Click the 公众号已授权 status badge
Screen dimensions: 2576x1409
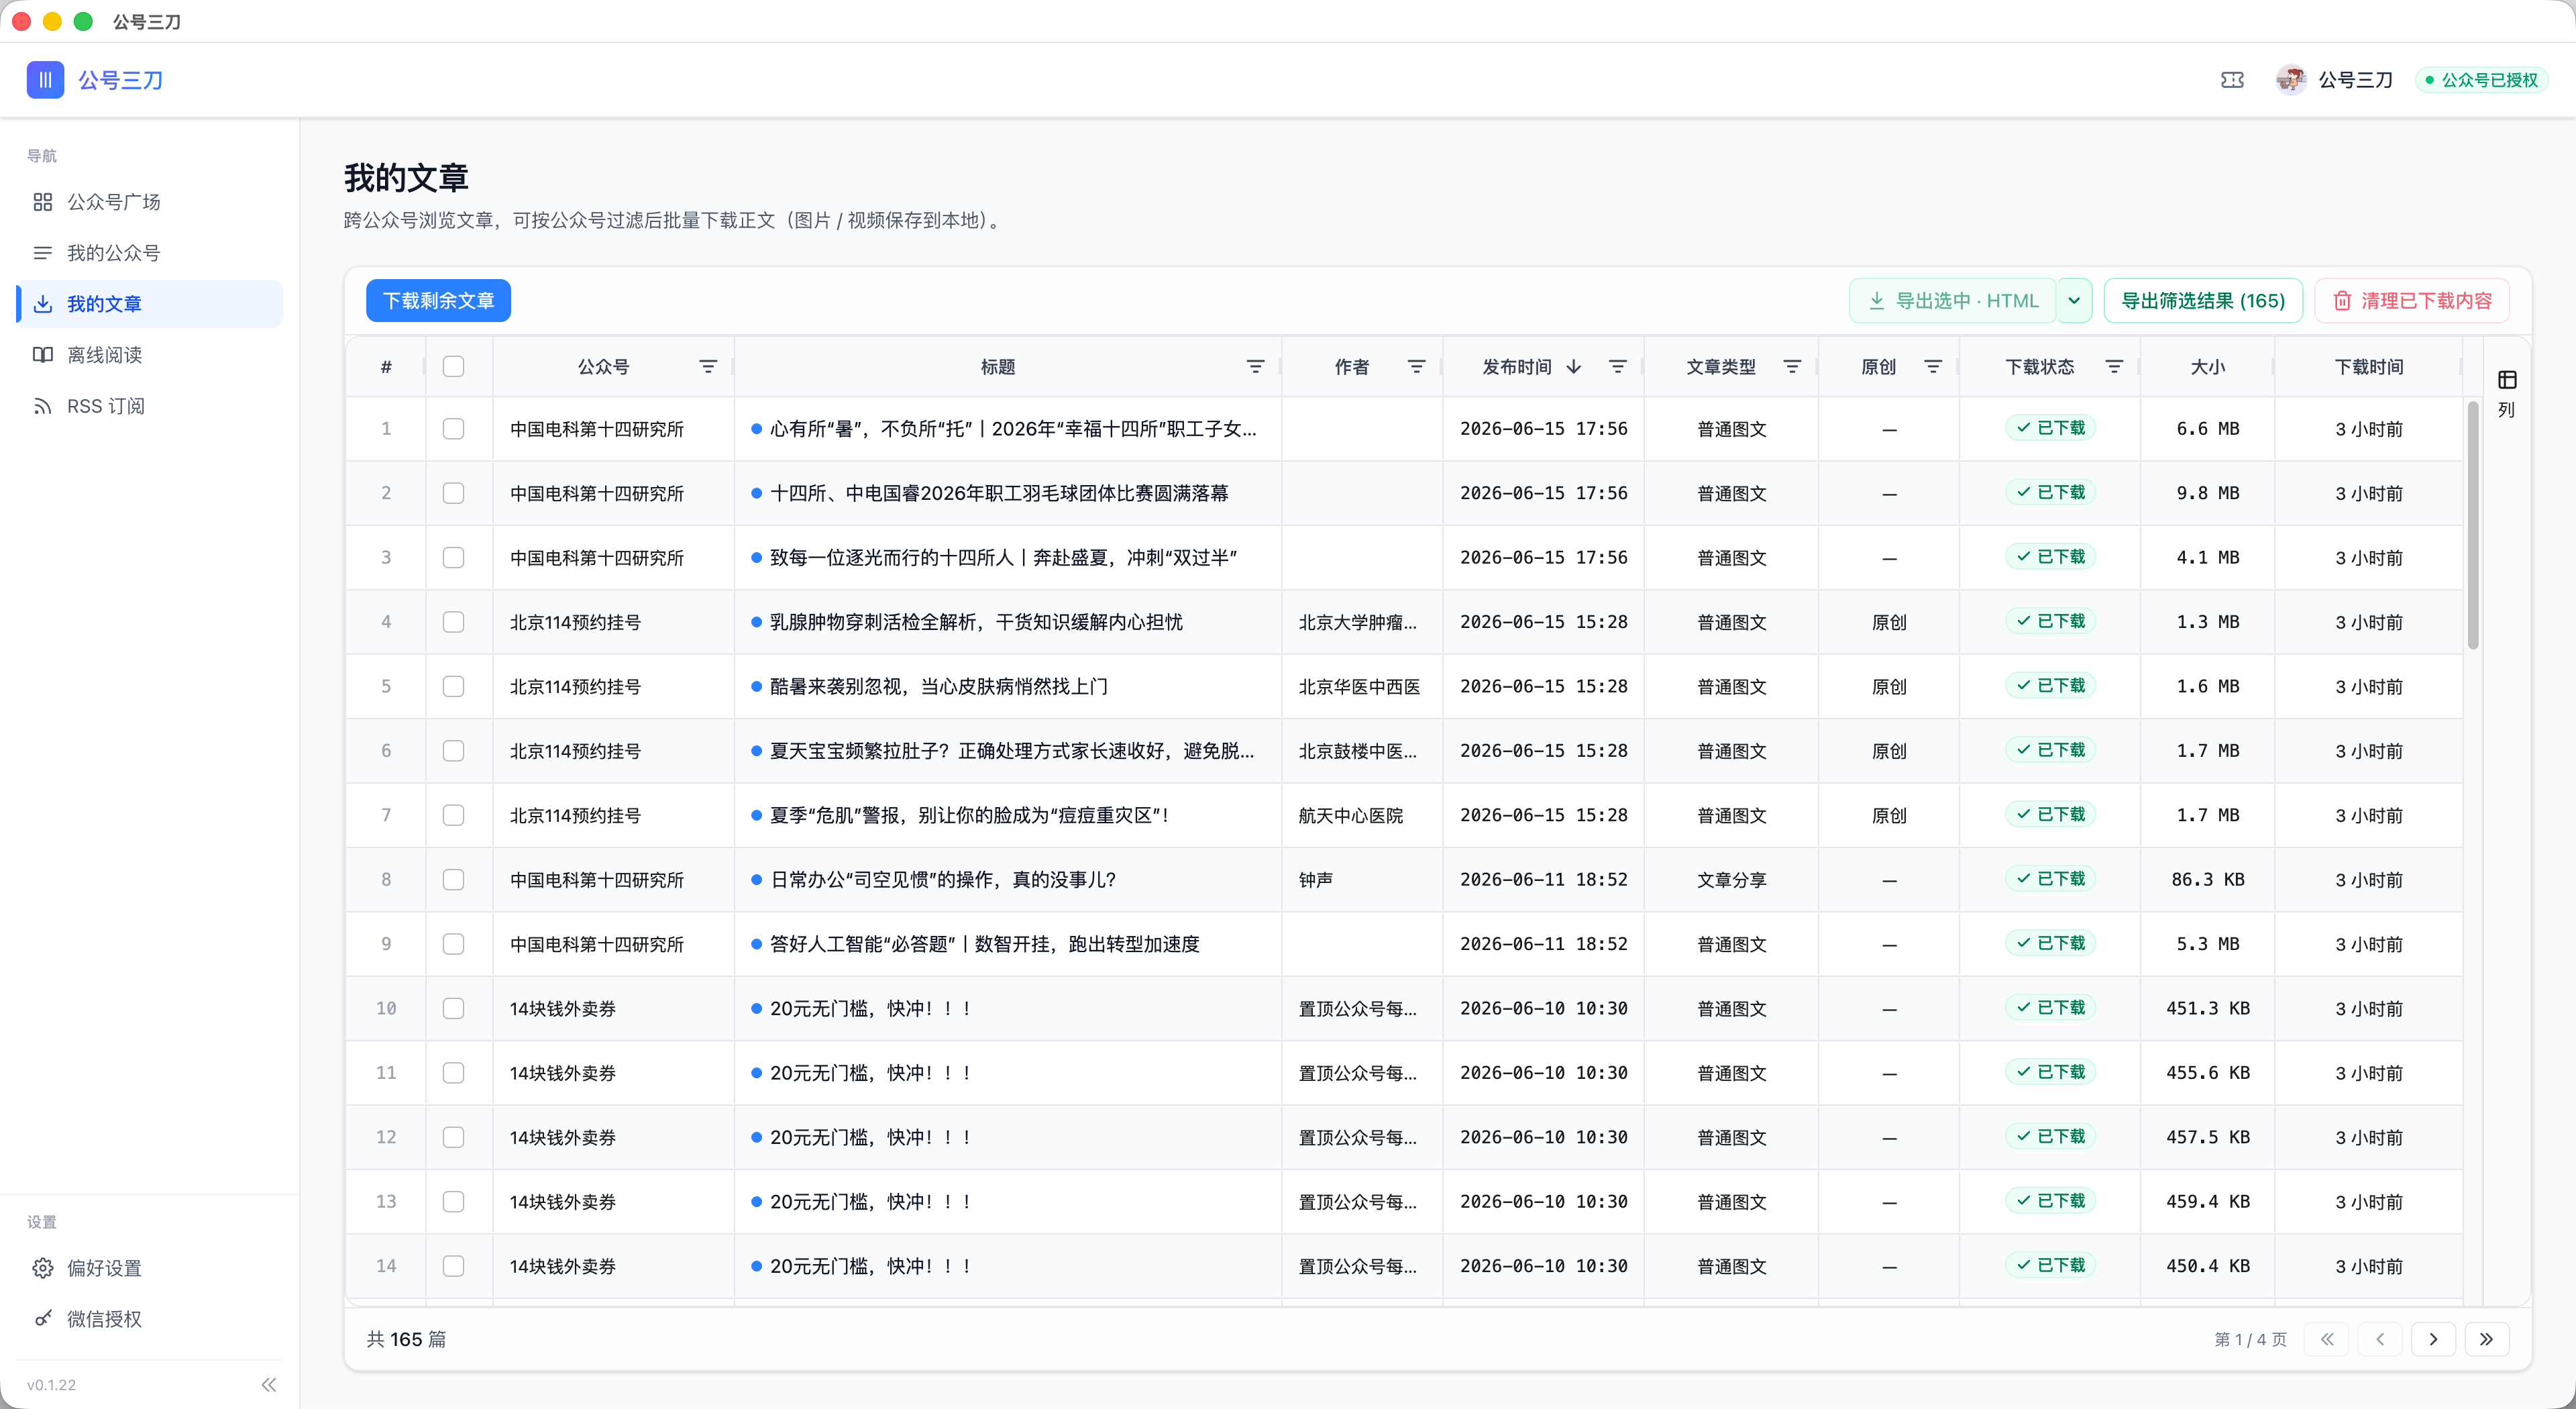click(x=2481, y=80)
